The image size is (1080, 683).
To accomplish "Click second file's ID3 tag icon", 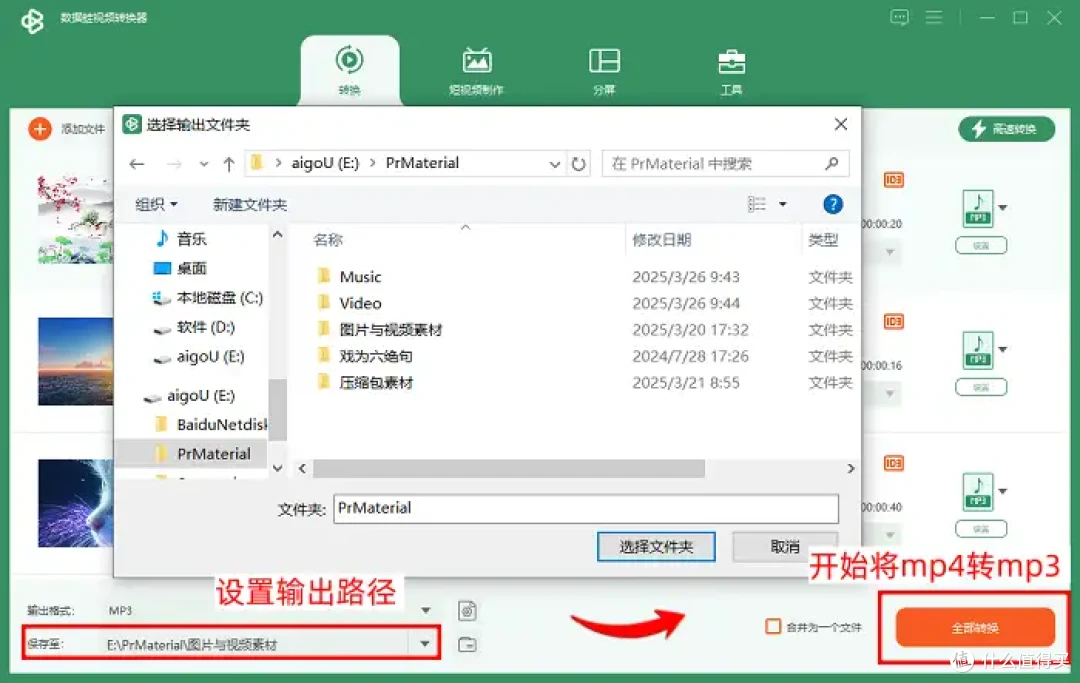I will click(893, 322).
